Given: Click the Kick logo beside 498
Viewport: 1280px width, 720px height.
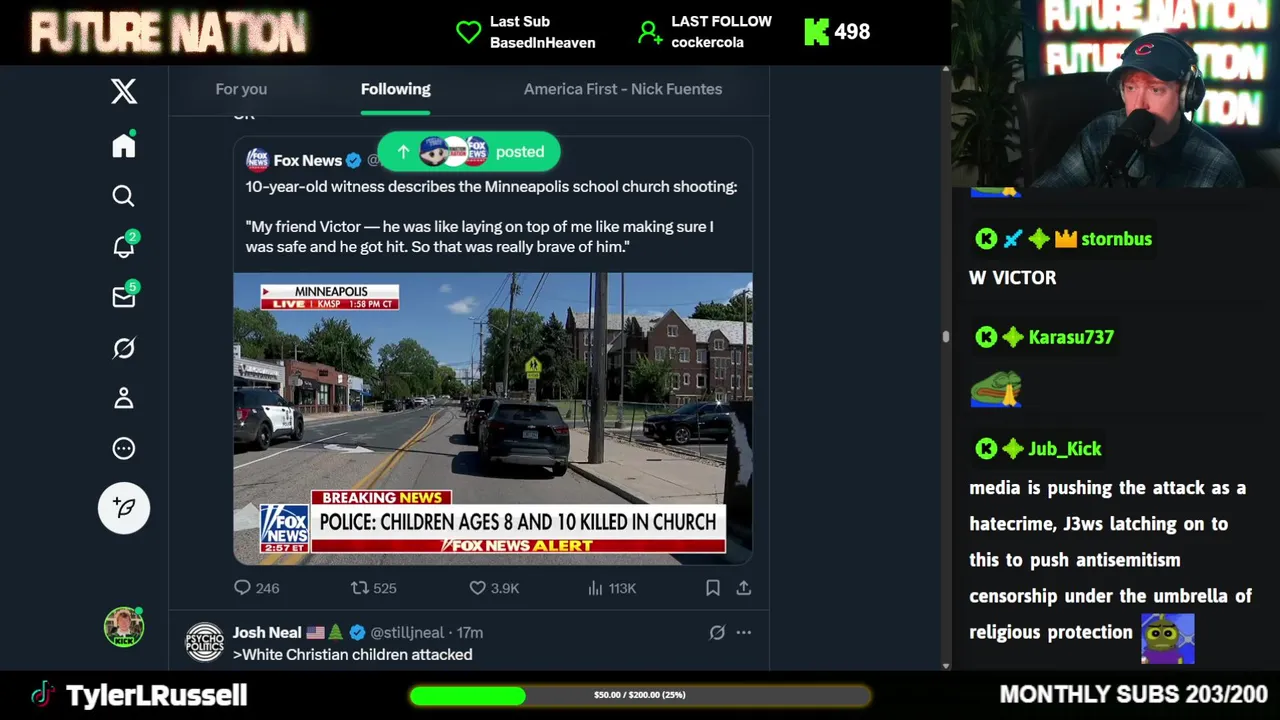Looking at the screenshot, I should 816,32.
